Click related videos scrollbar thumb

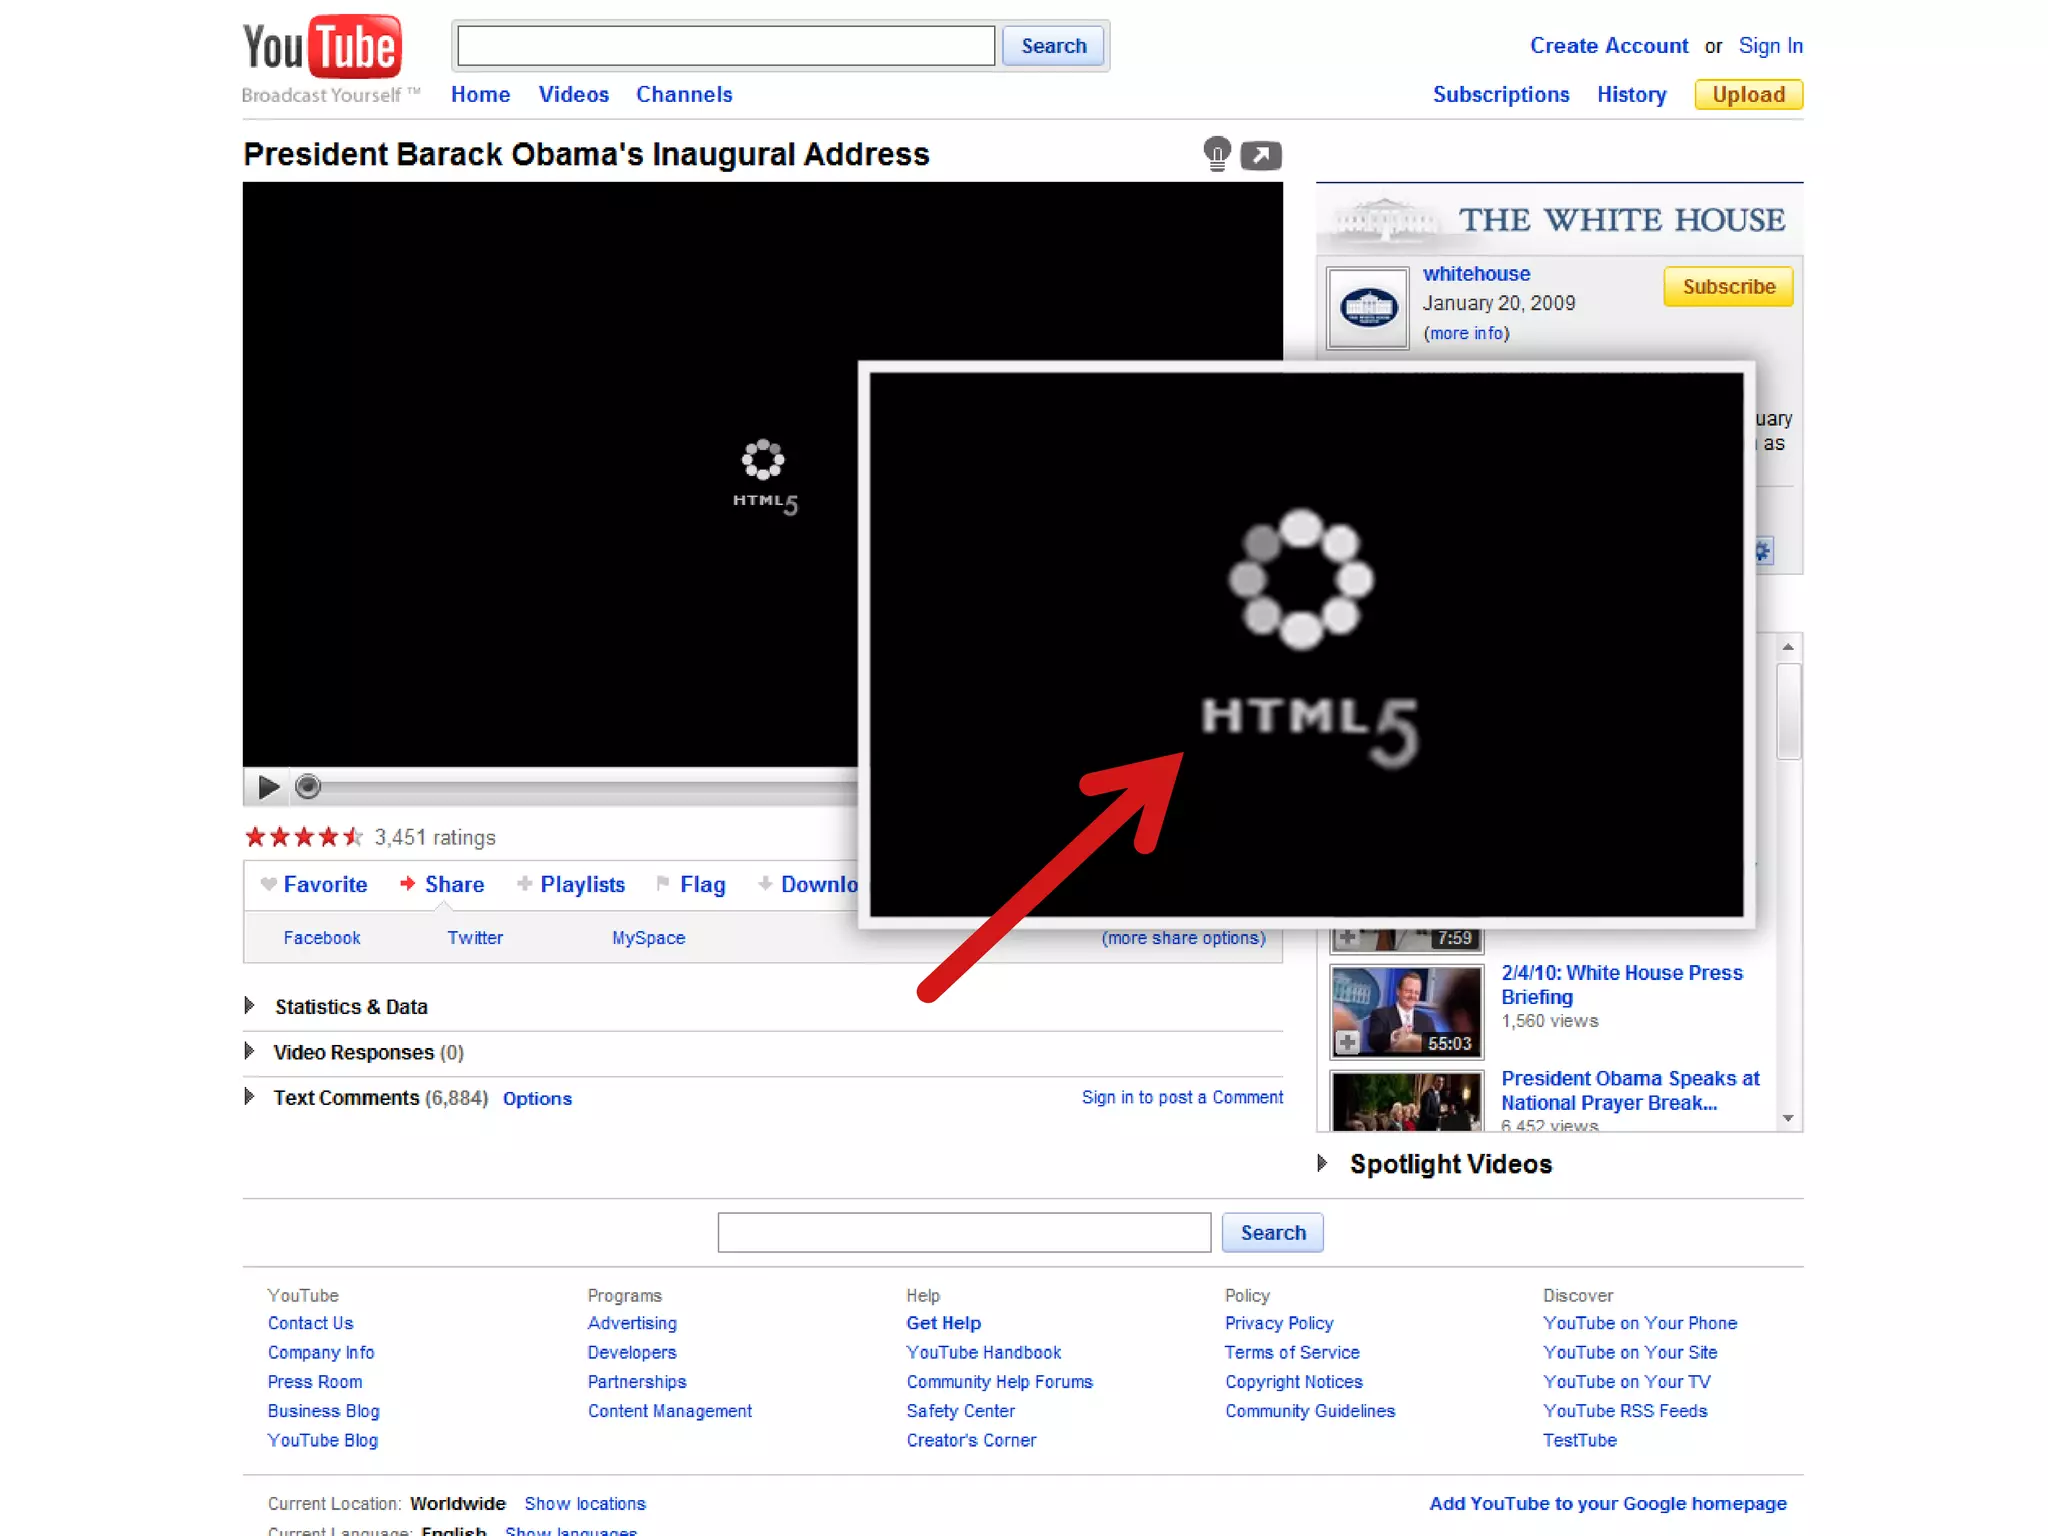point(1788,711)
